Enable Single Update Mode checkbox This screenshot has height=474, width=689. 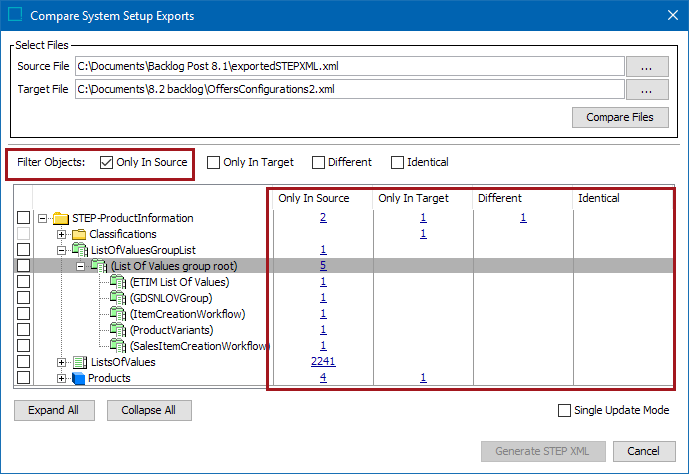[x=566, y=410]
